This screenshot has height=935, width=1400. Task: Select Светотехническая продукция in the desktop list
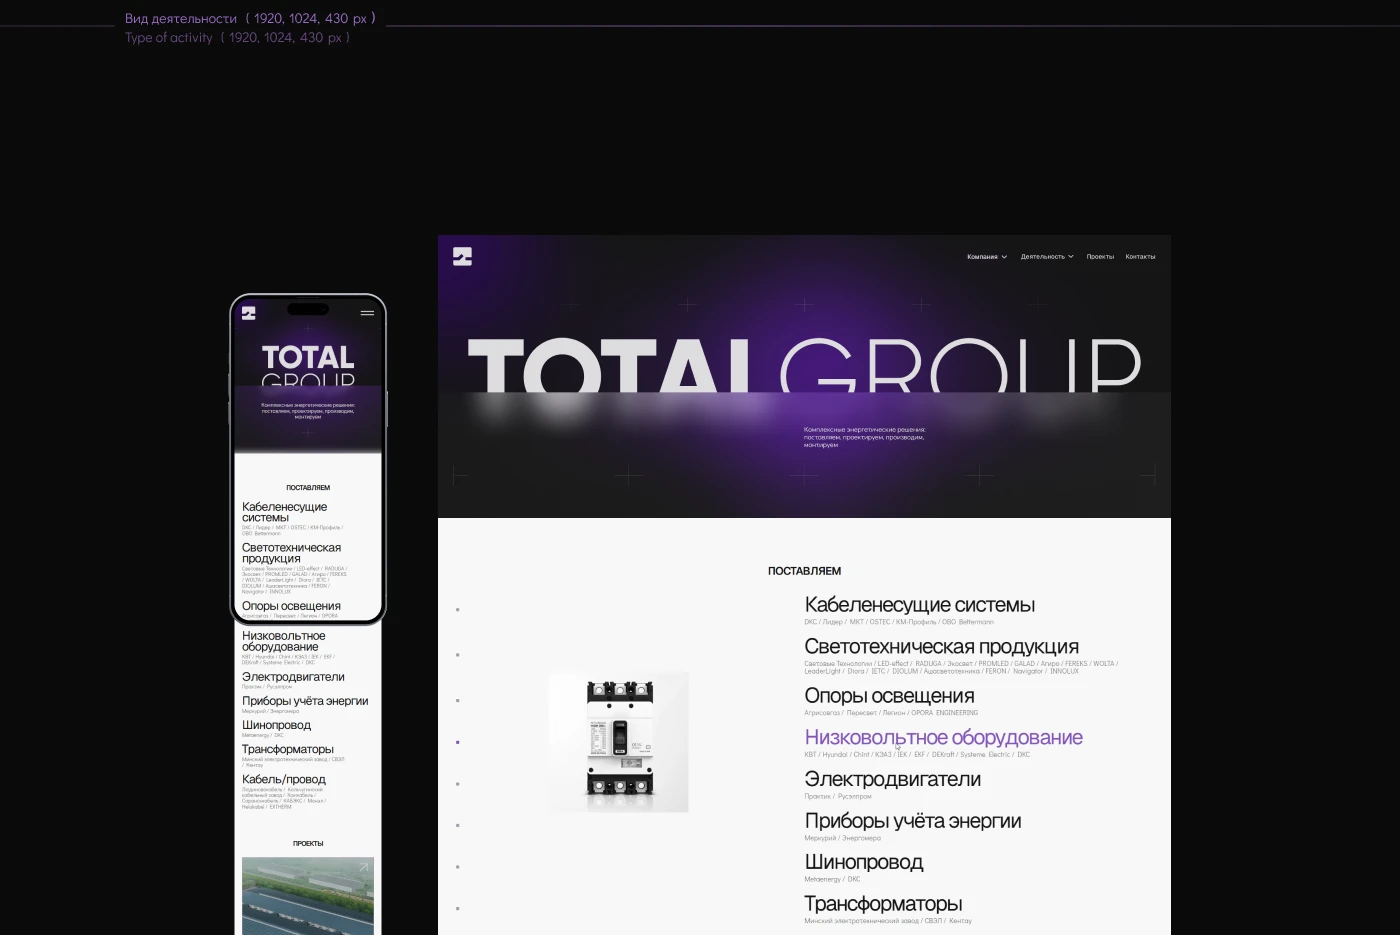pyautogui.click(x=941, y=647)
